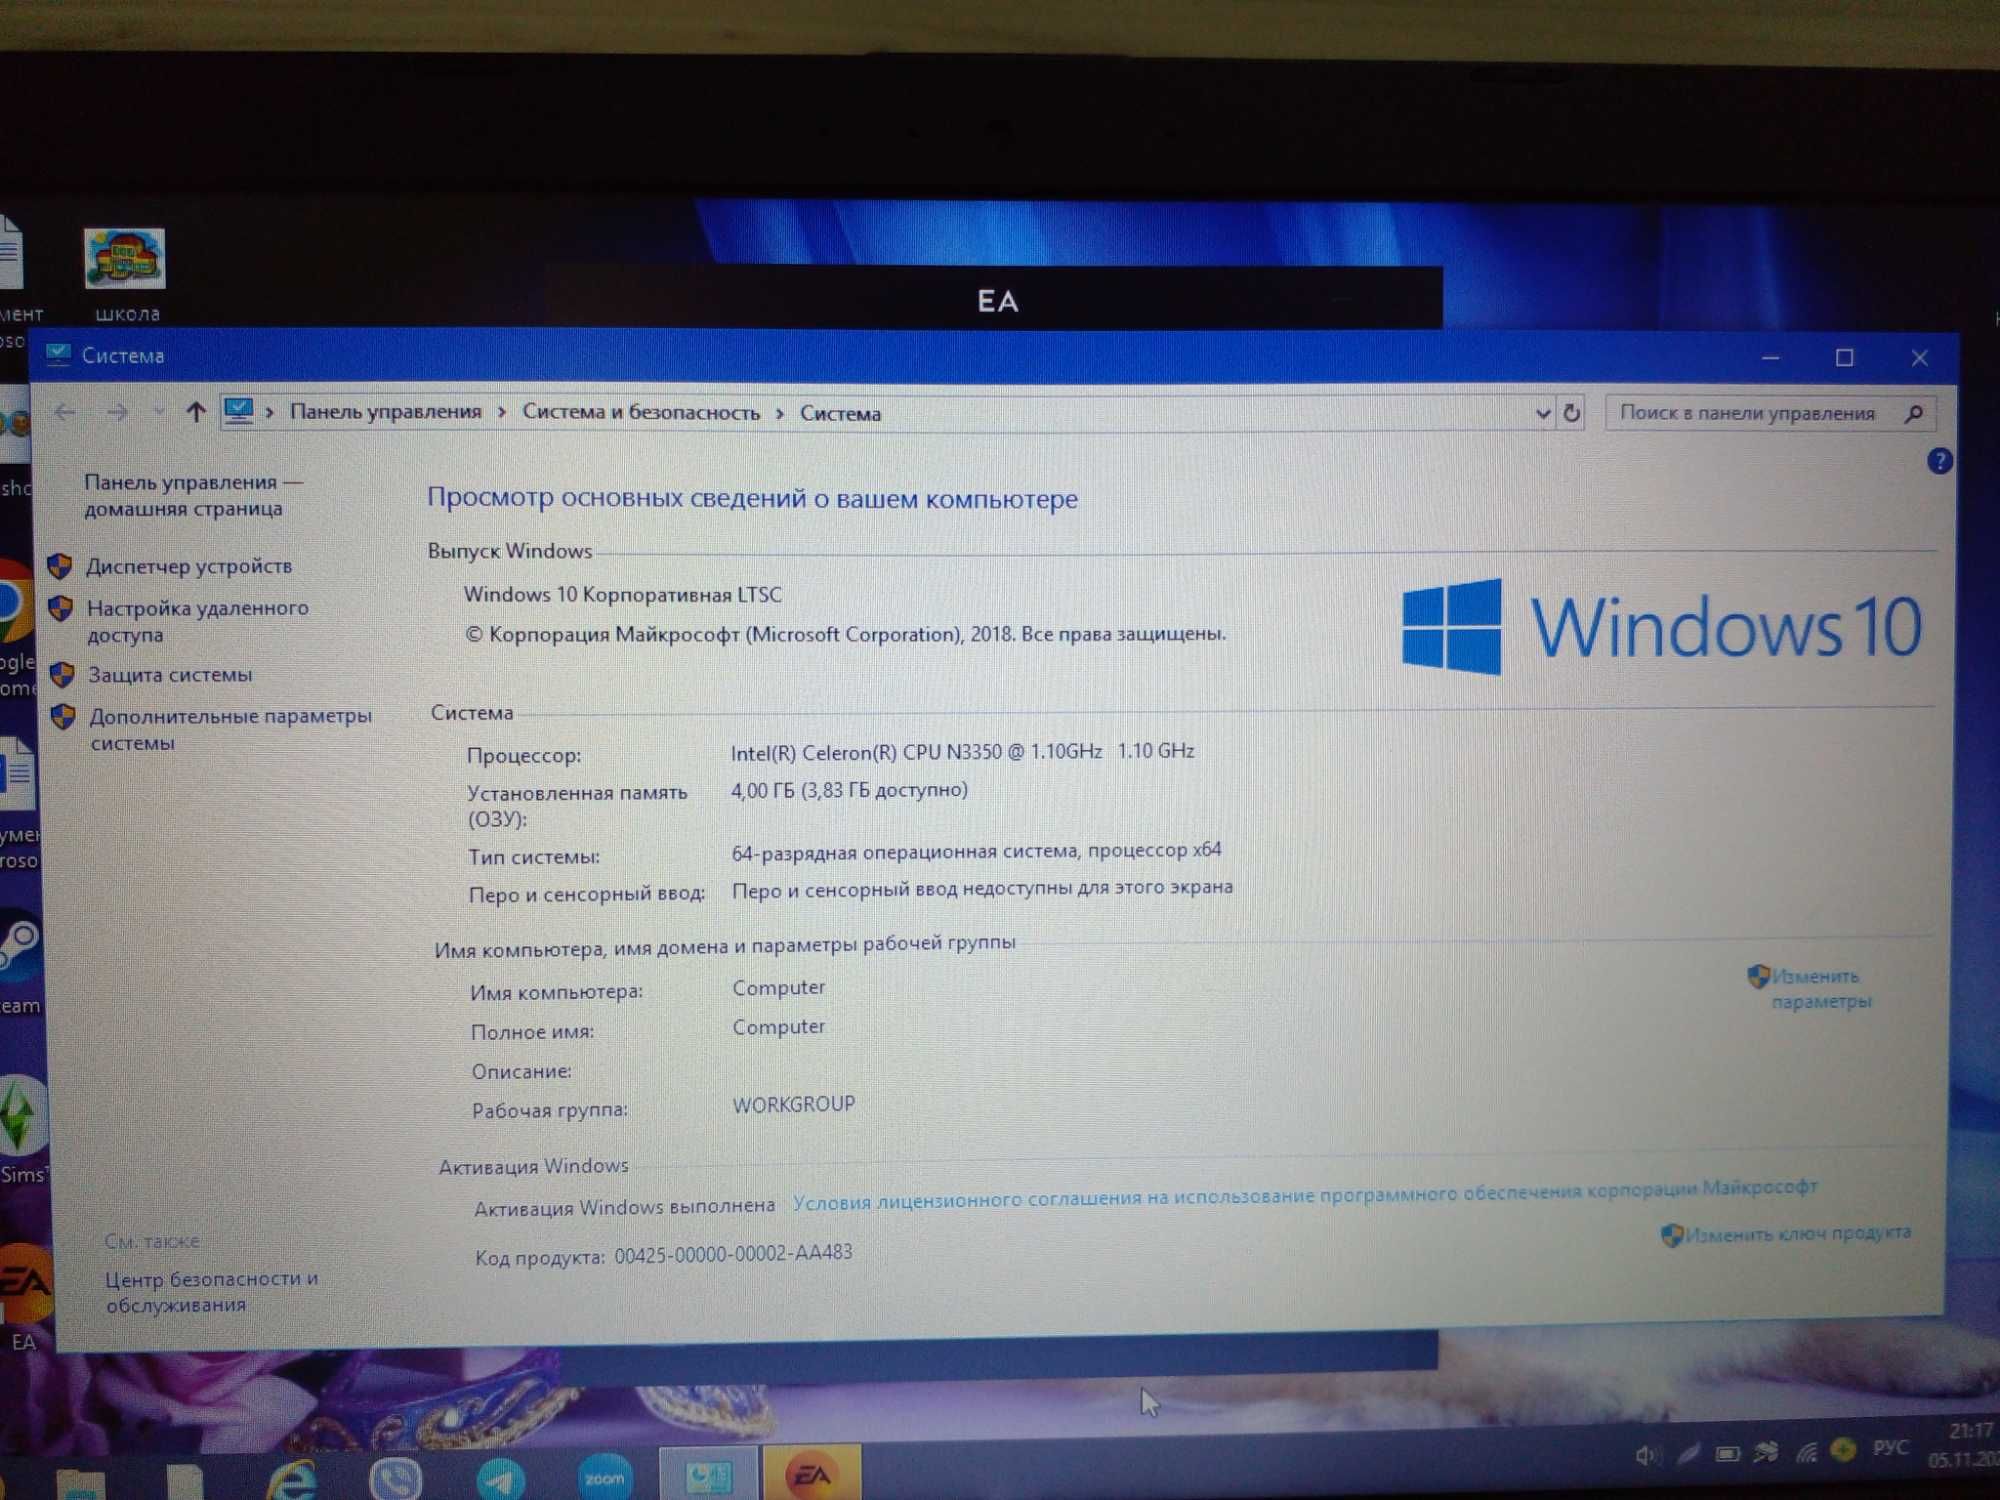Open Панель управления — домашняя страница

193,495
